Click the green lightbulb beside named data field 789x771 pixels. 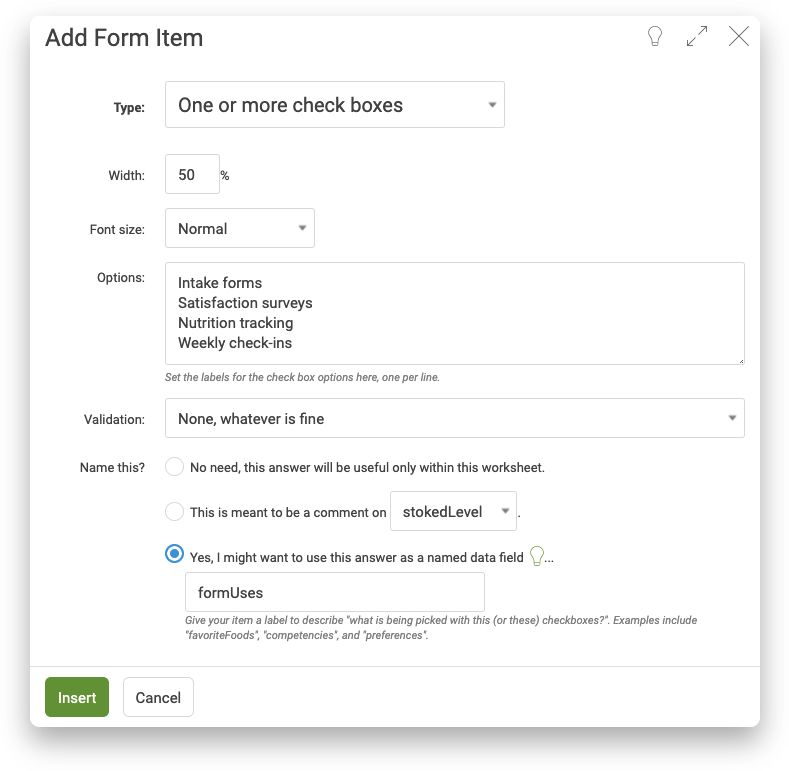pos(537,556)
